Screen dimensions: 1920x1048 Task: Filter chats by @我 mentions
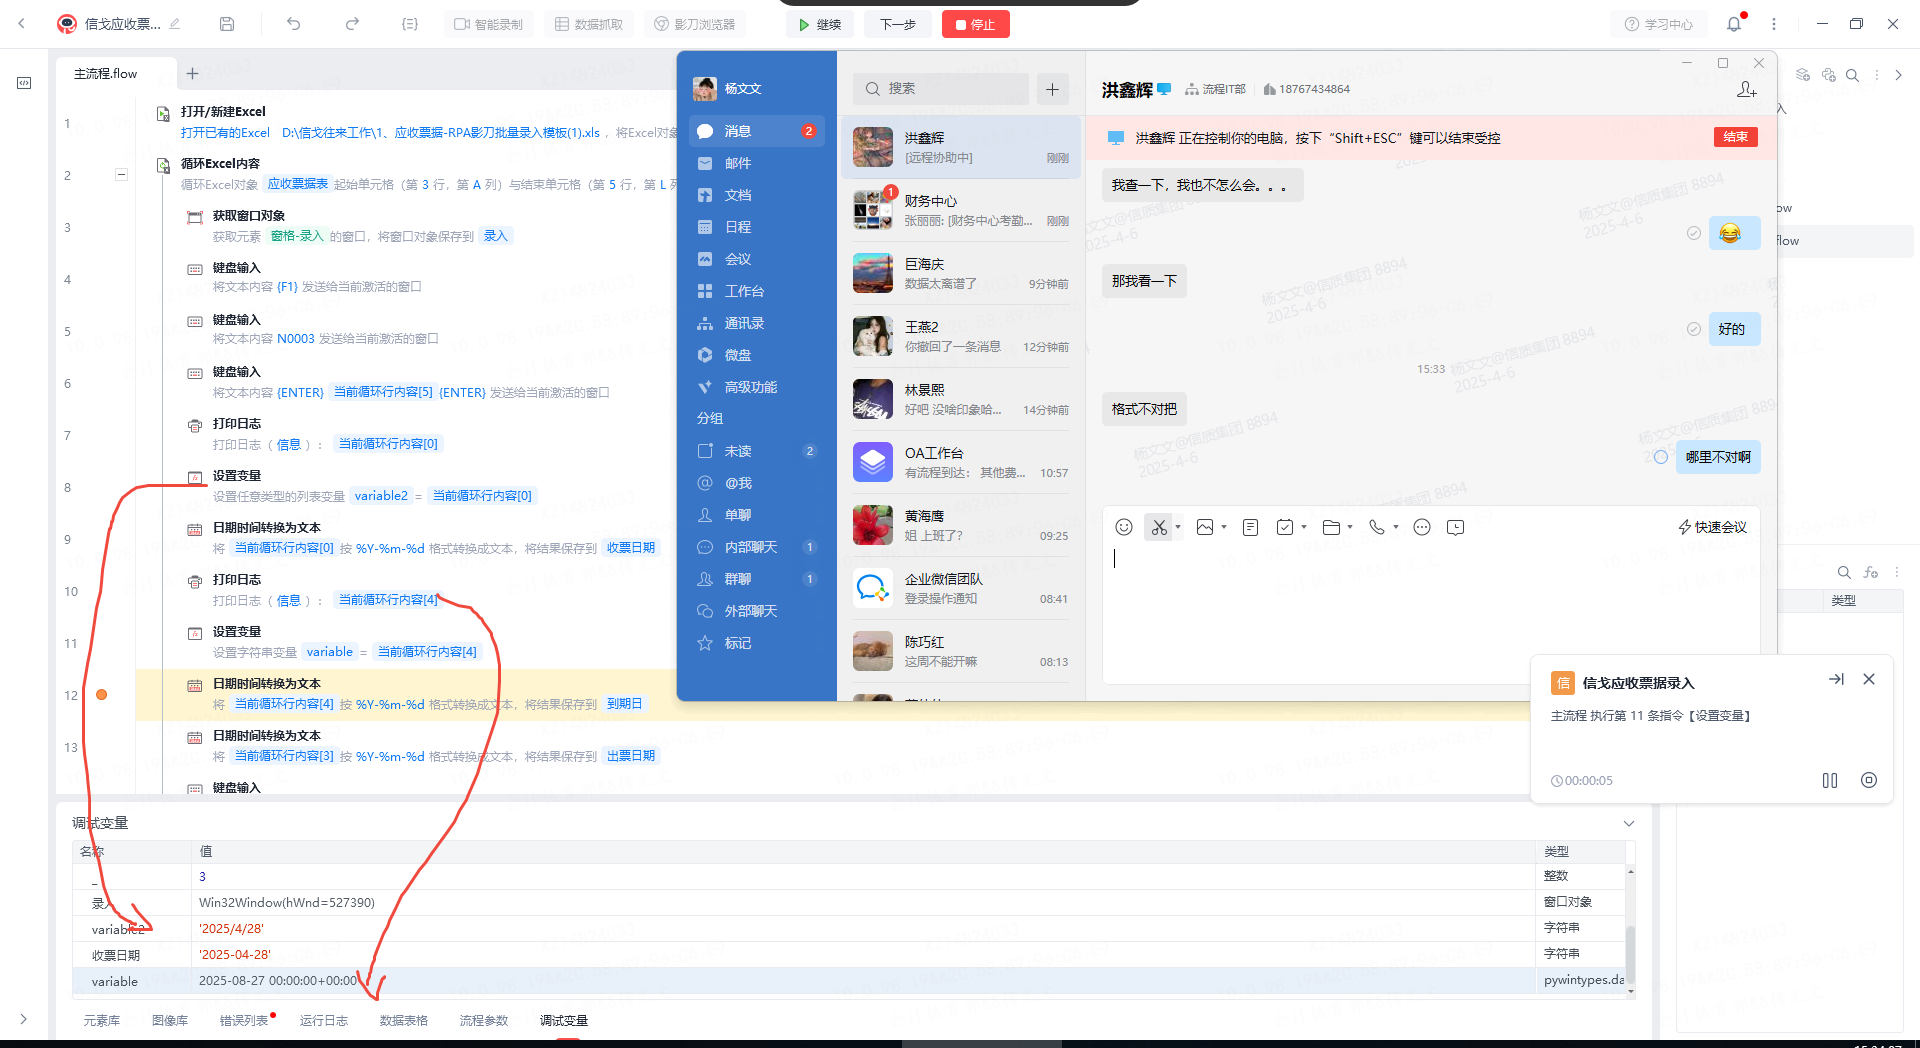coord(757,483)
